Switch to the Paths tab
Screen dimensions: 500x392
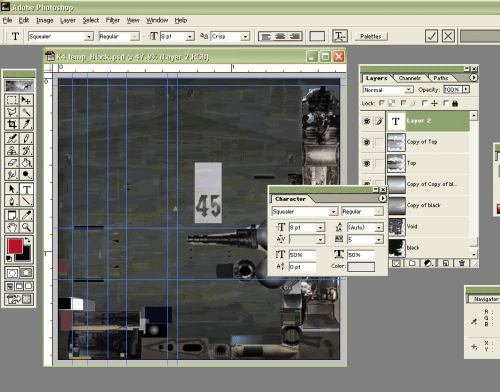(x=441, y=78)
